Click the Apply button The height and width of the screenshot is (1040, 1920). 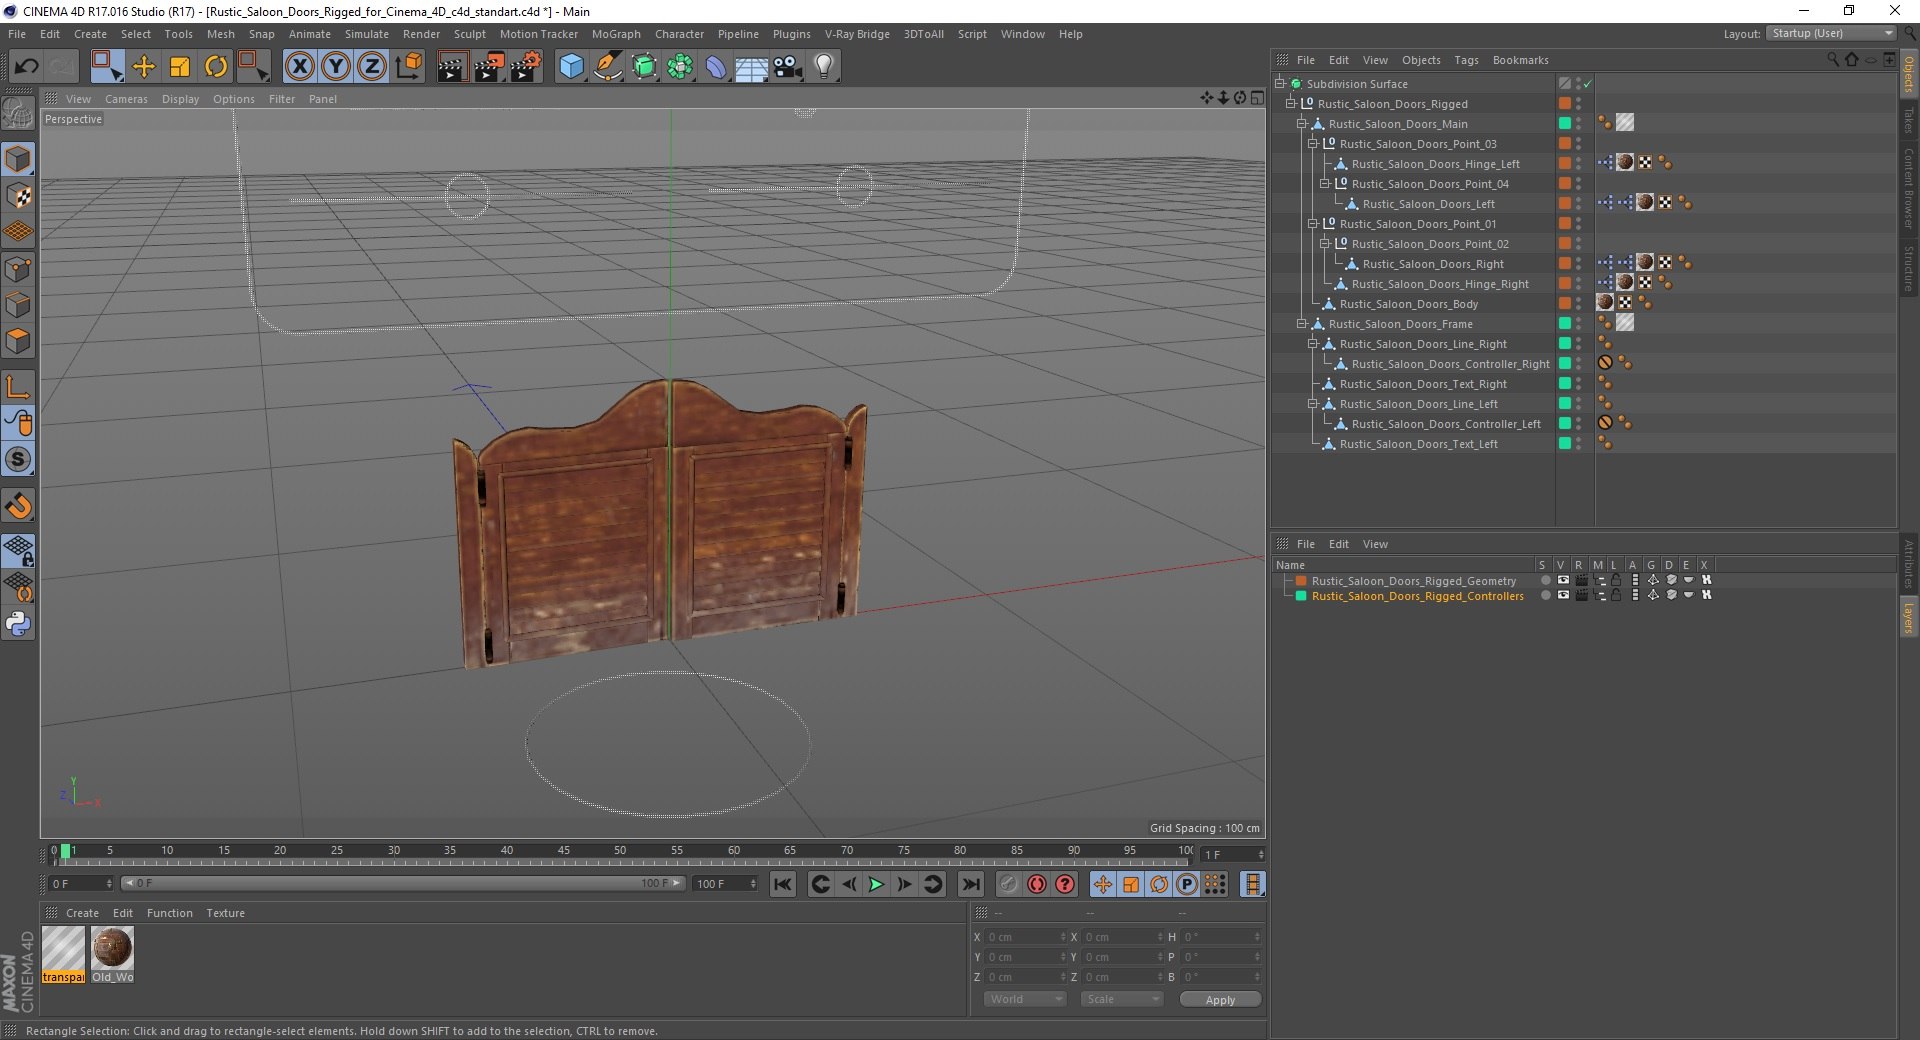1220,999
